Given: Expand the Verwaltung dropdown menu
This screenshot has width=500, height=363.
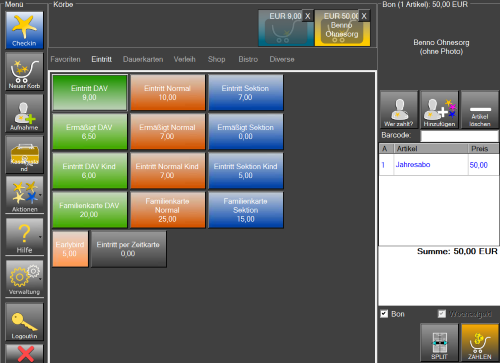Looking at the screenshot, I should [40, 279].
